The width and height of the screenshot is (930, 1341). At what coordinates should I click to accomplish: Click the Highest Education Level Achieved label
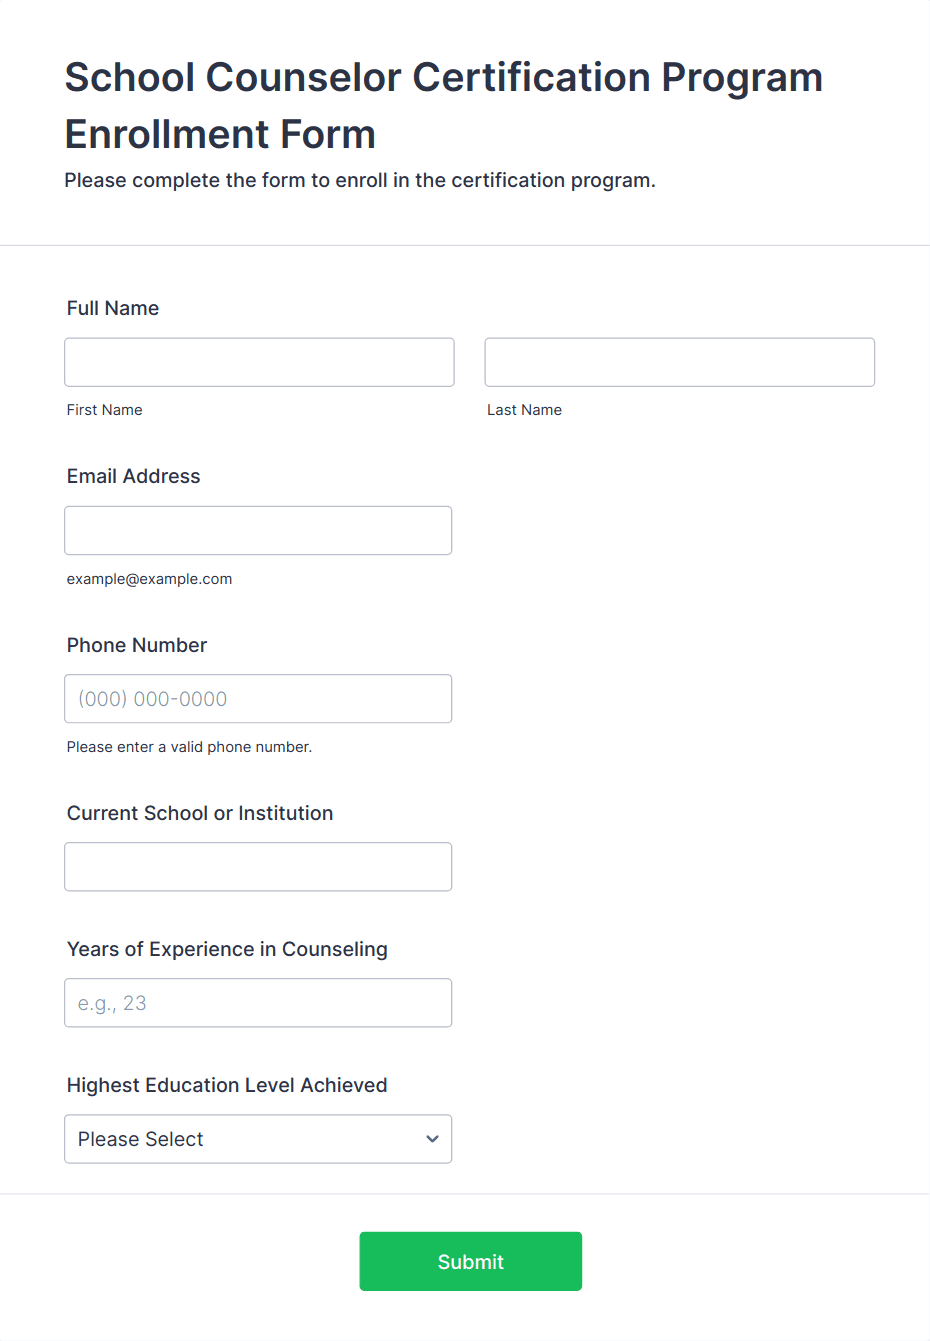point(227,1085)
